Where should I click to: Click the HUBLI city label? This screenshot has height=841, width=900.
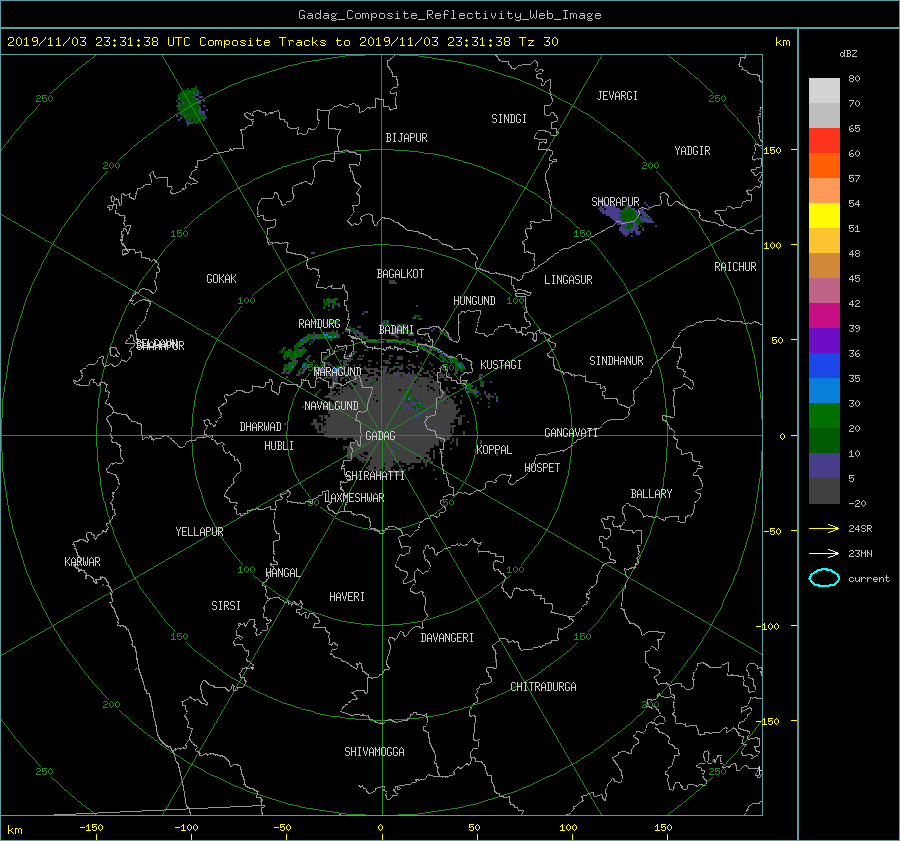coord(279,446)
